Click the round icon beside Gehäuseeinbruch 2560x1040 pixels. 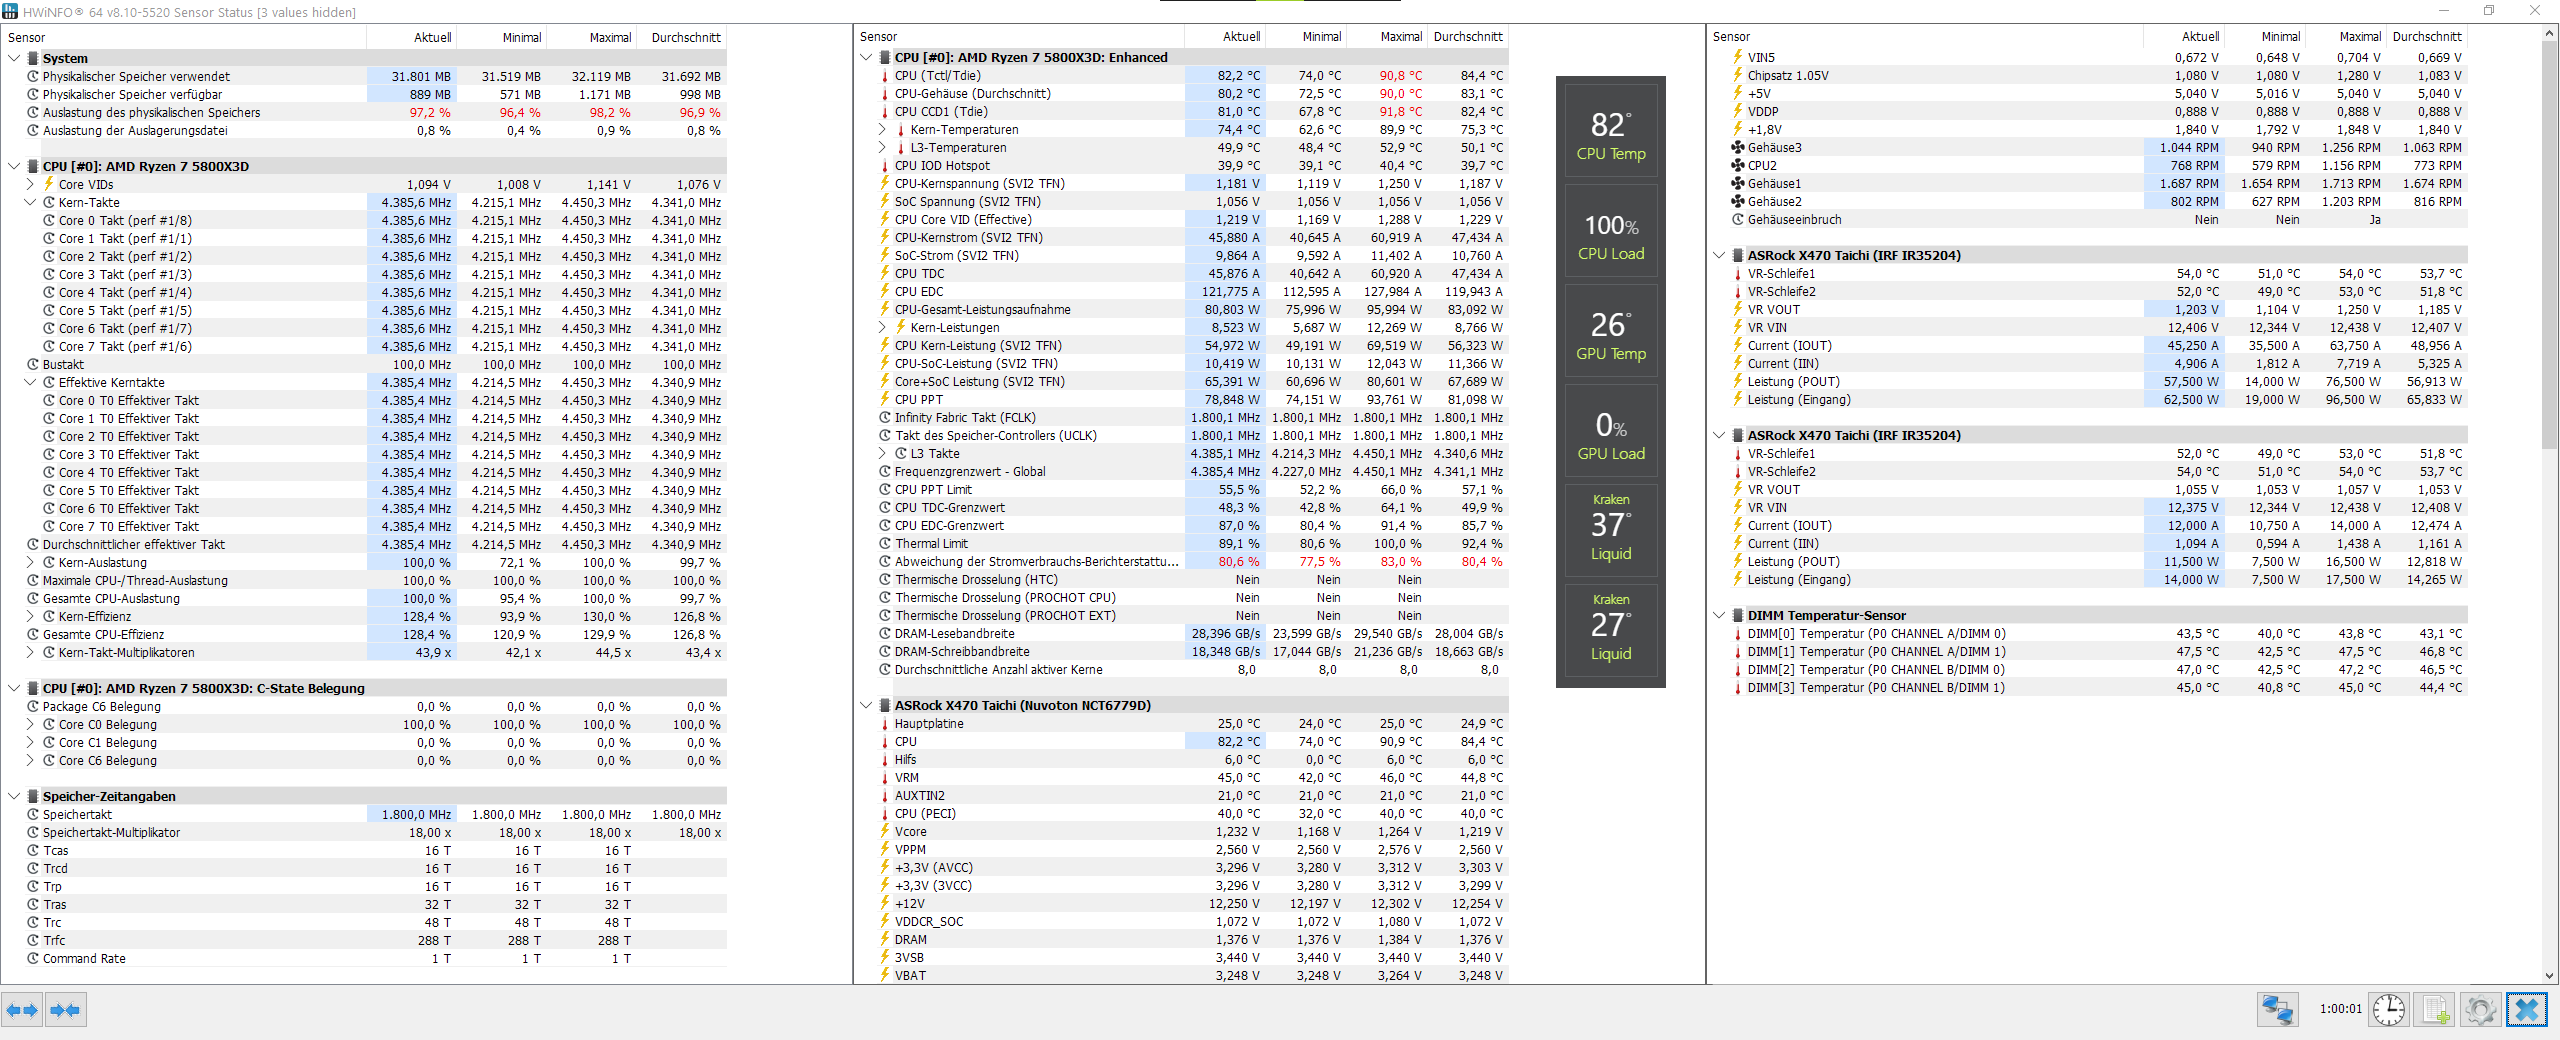tap(1738, 219)
